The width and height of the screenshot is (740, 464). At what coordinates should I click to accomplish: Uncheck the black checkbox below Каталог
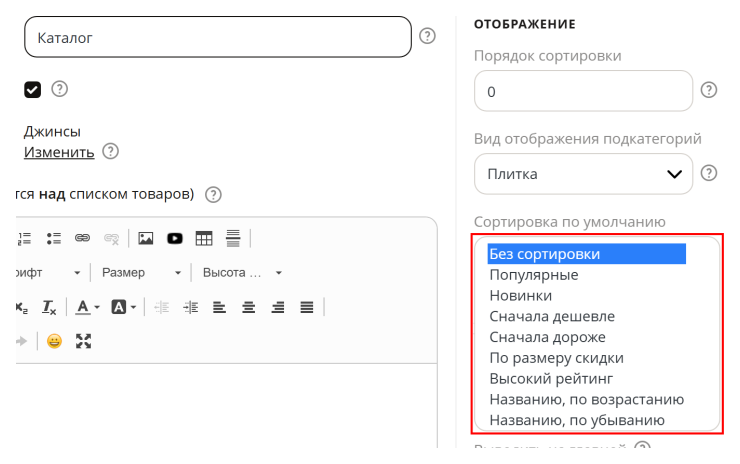point(33,89)
